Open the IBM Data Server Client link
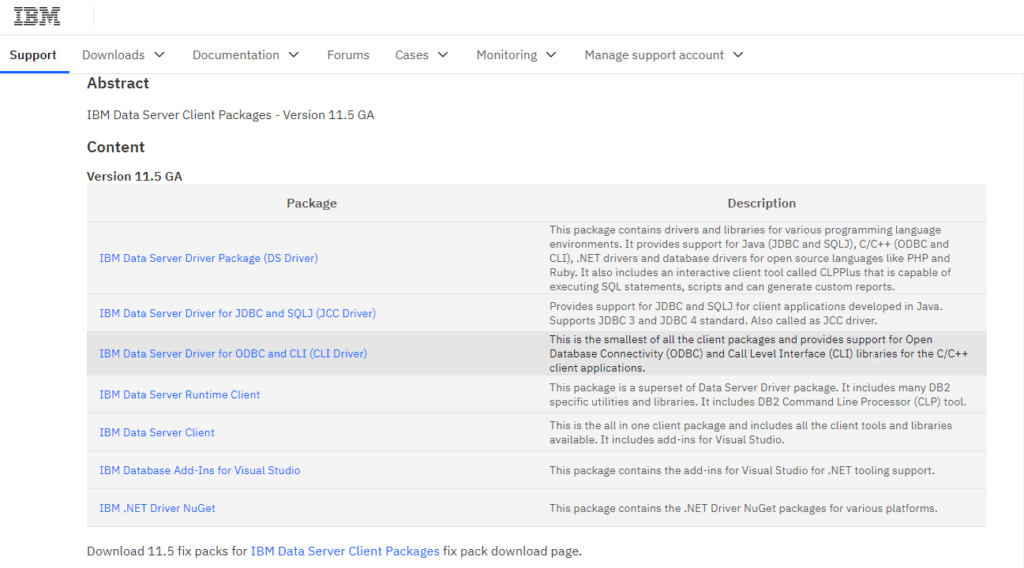The image size is (1024, 568). [x=157, y=432]
